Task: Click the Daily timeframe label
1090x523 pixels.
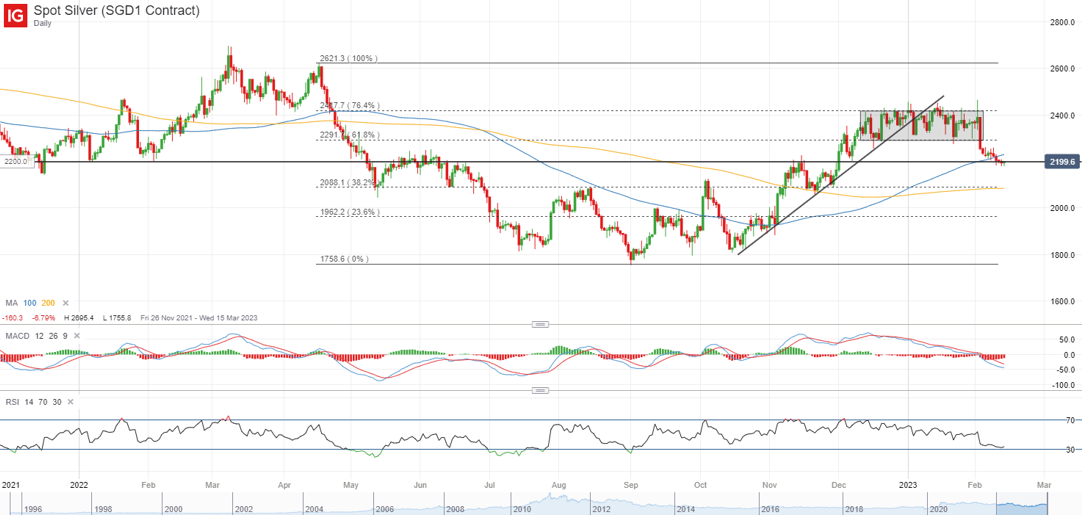Action: click(42, 23)
